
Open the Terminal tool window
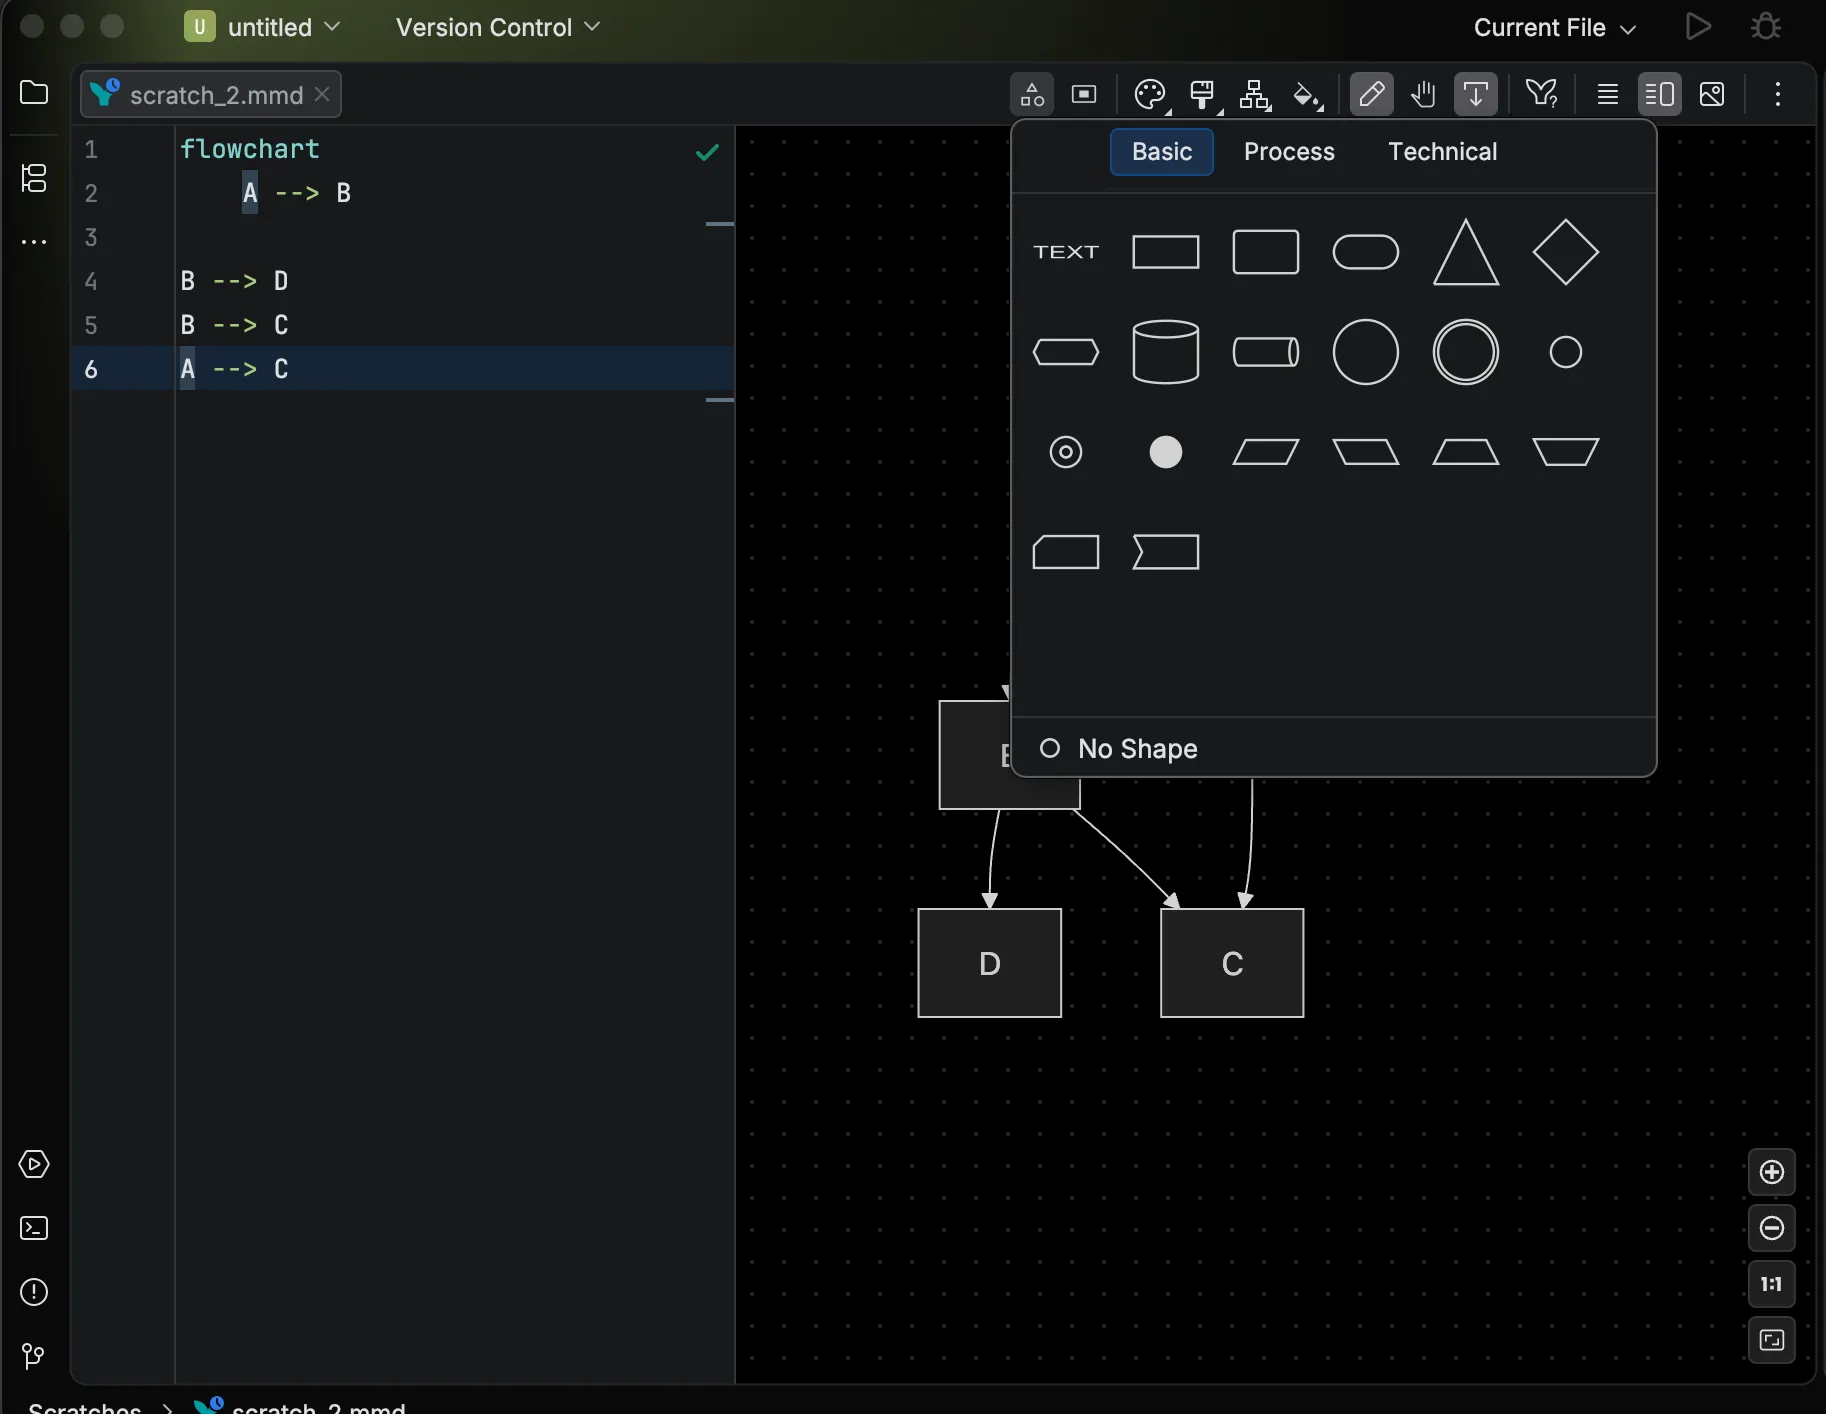coord(33,1228)
